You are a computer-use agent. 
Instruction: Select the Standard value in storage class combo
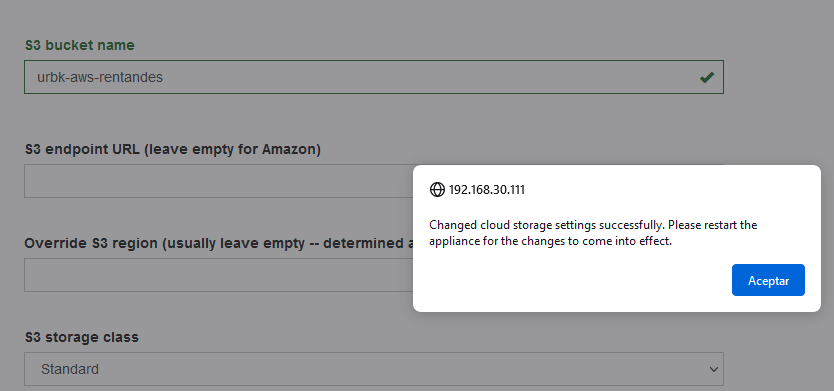tap(70, 369)
